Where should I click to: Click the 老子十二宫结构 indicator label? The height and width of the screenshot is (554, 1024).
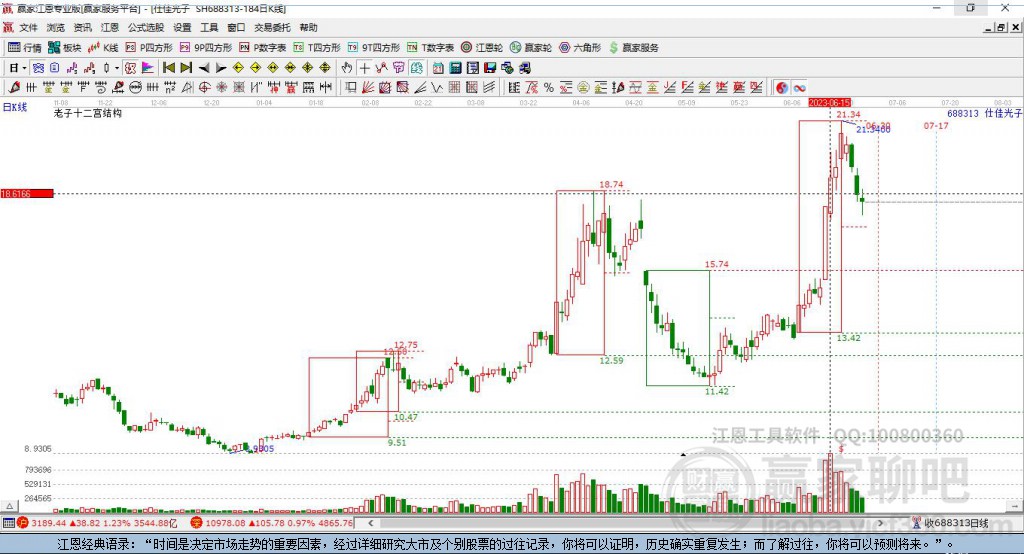coord(88,113)
